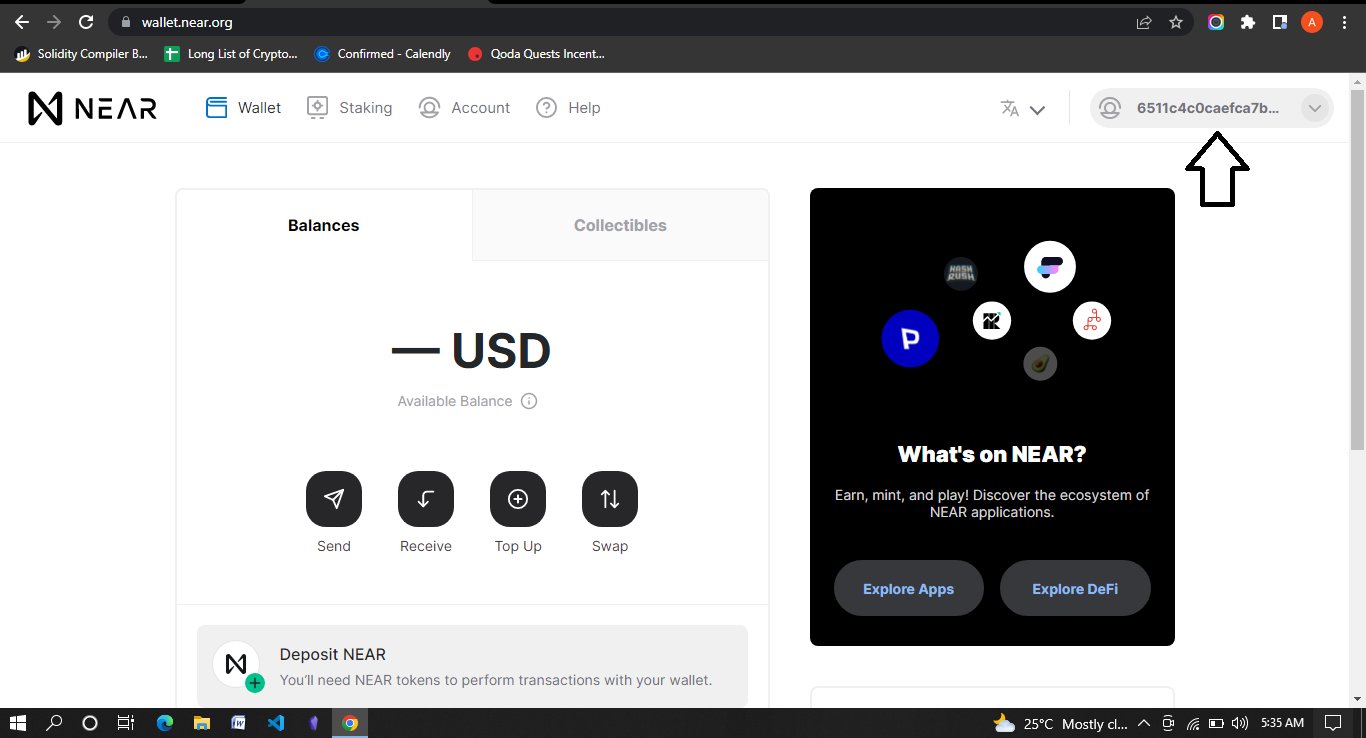
Task: Open the HashRush app icon
Action: click(960, 272)
